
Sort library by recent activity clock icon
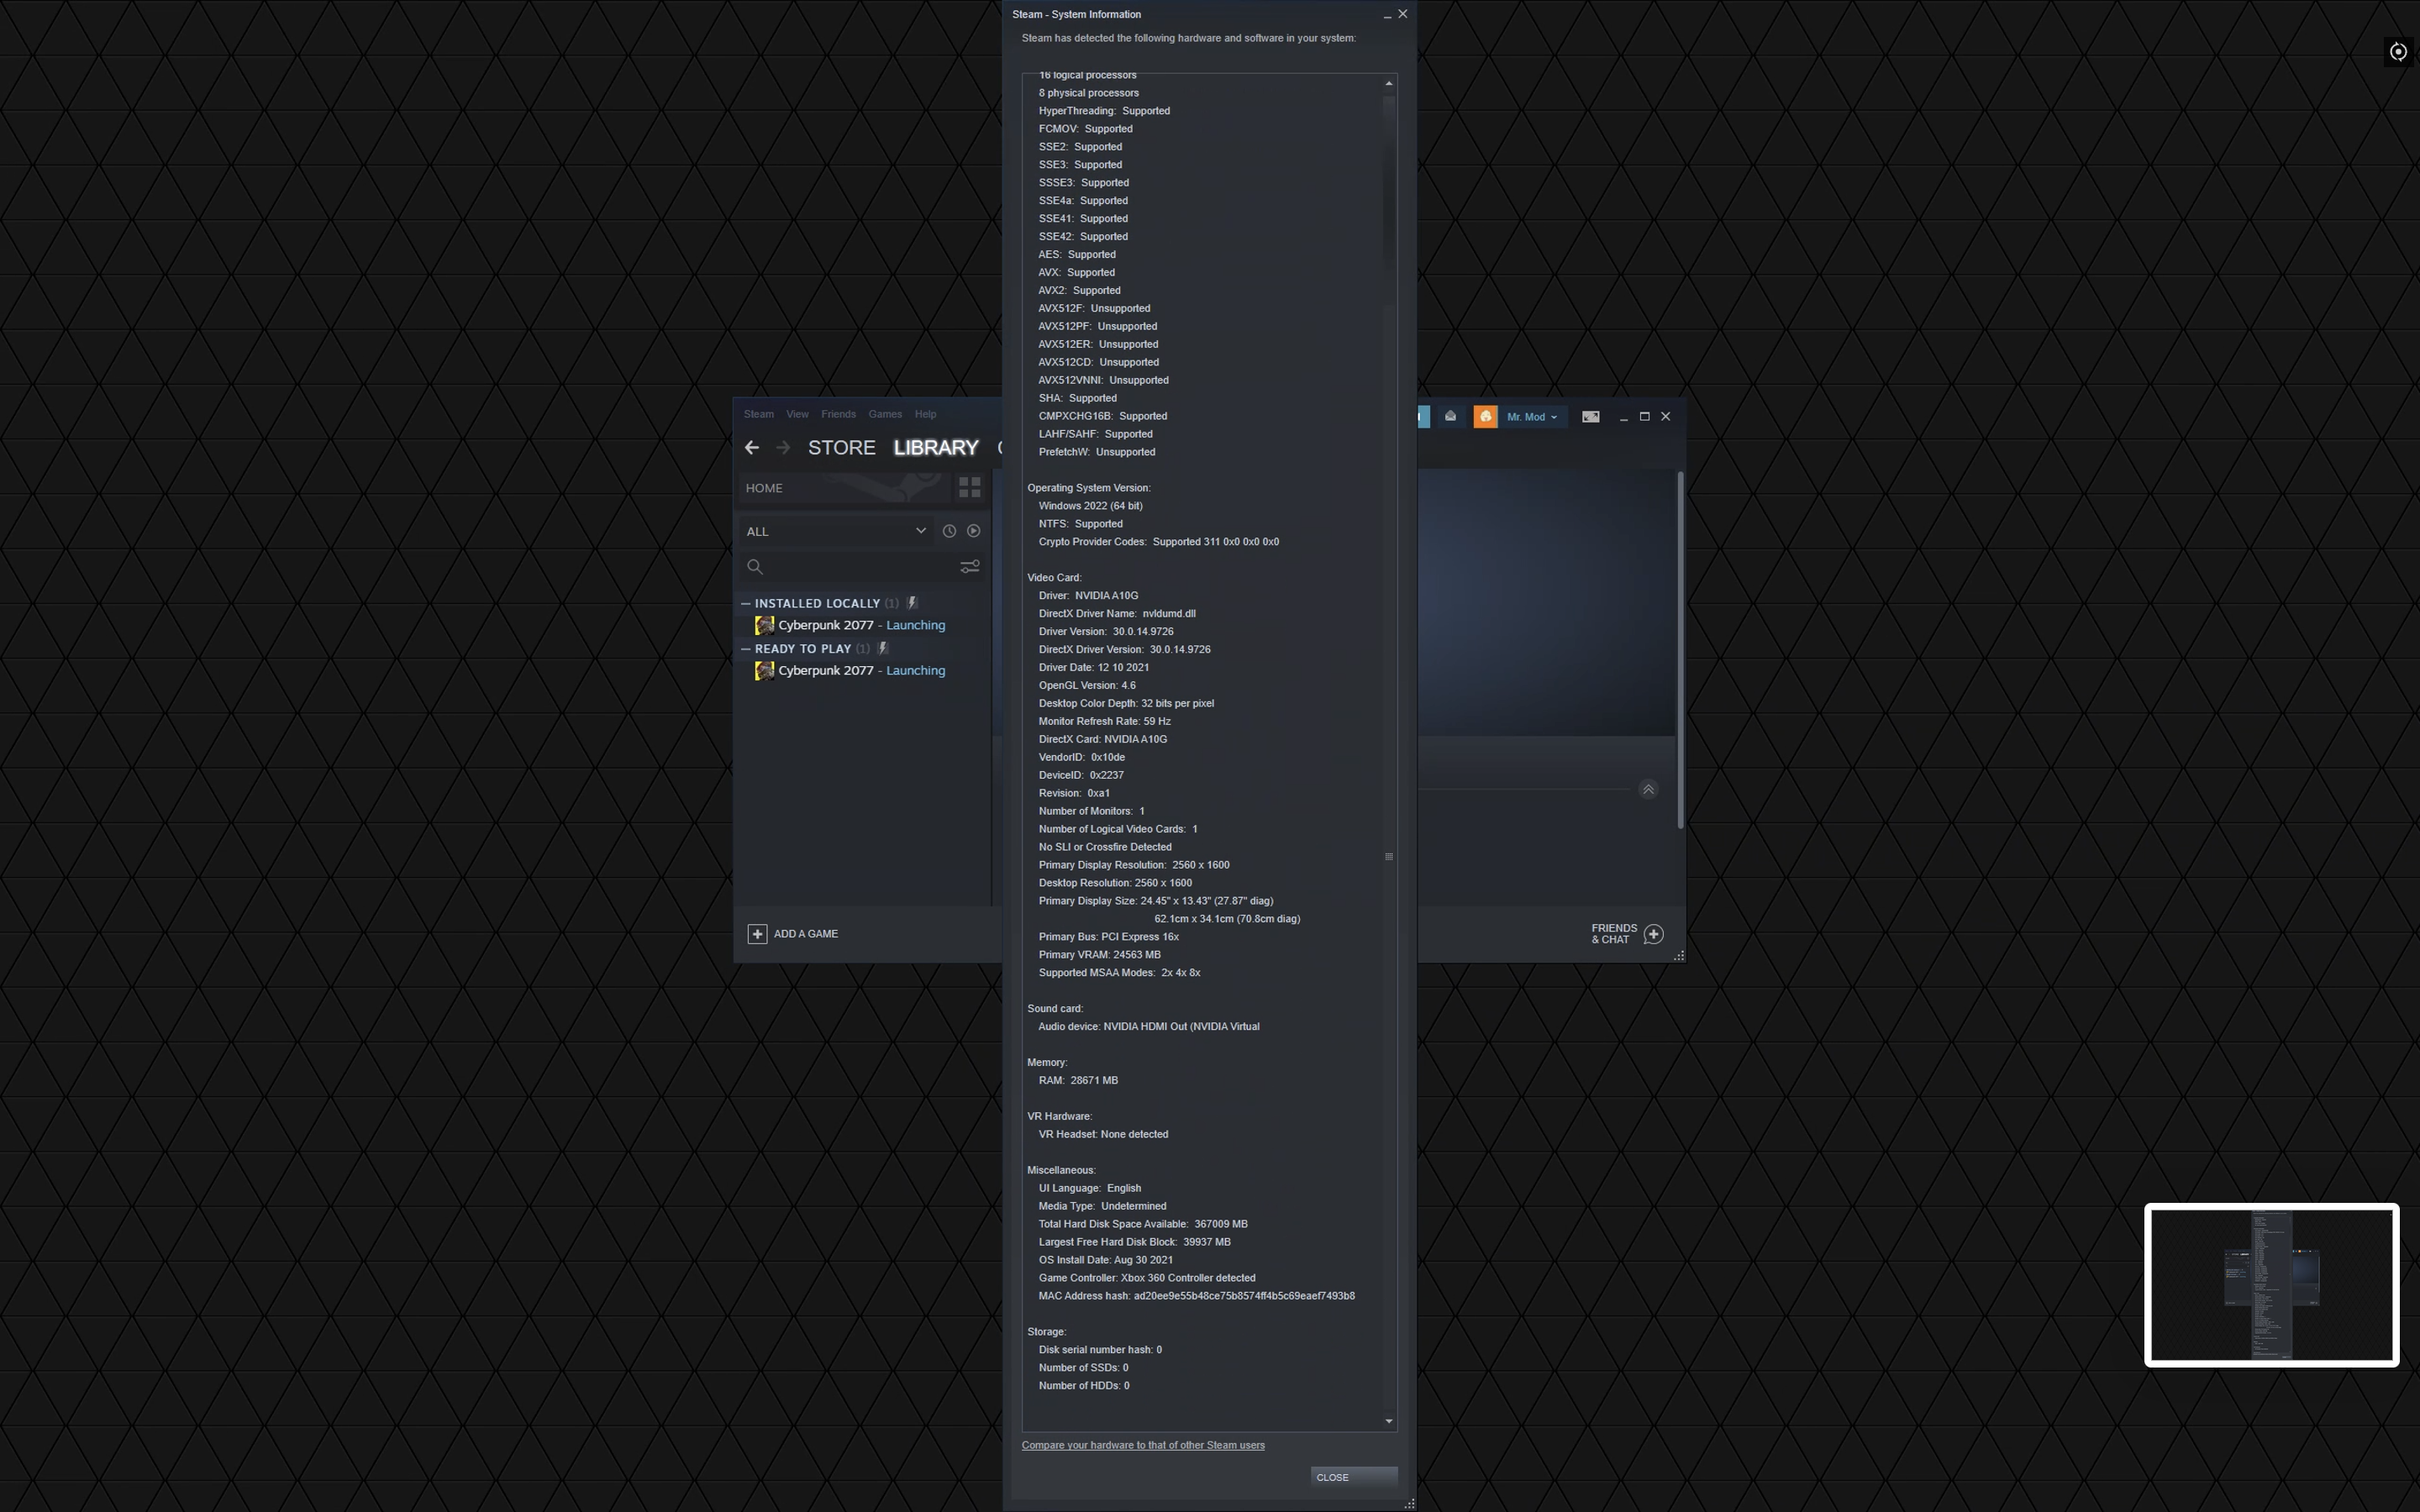[x=949, y=531]
